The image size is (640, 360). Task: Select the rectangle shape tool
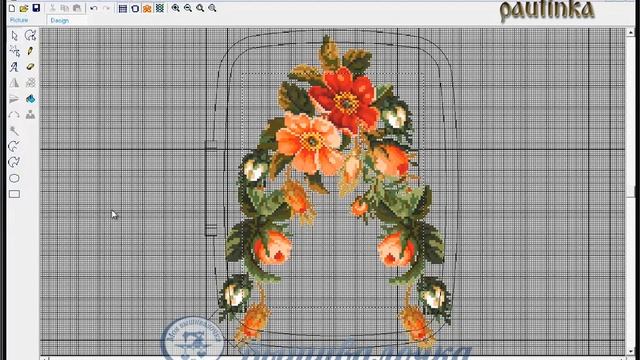click(x=14, y=194)
